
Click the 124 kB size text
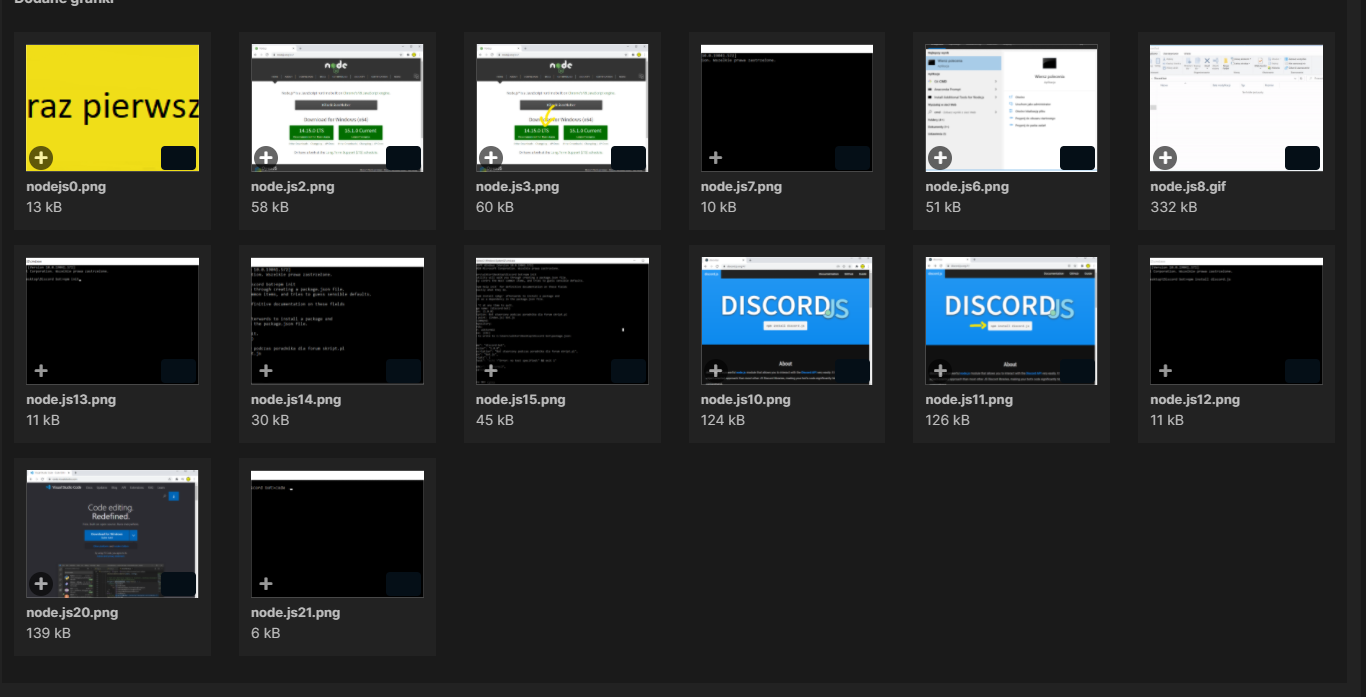[723, 420]
